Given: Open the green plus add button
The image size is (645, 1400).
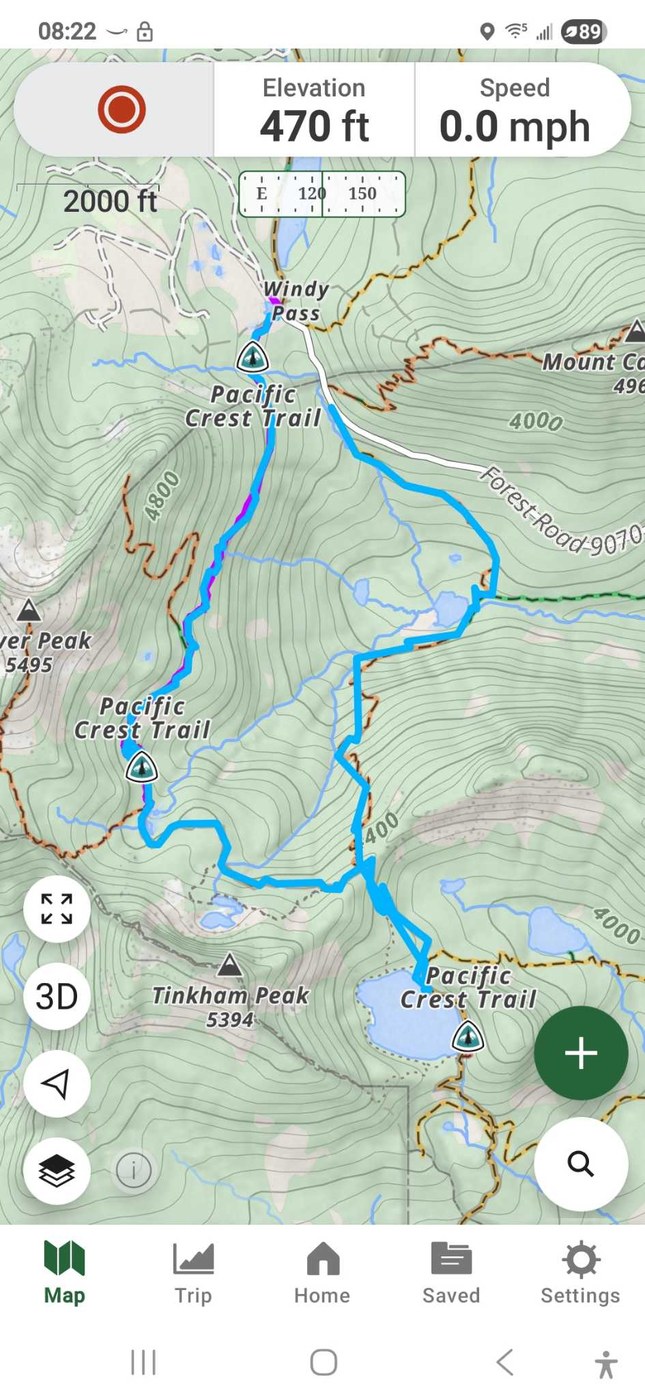Looking at the screenshot, I should [581, 1053].
